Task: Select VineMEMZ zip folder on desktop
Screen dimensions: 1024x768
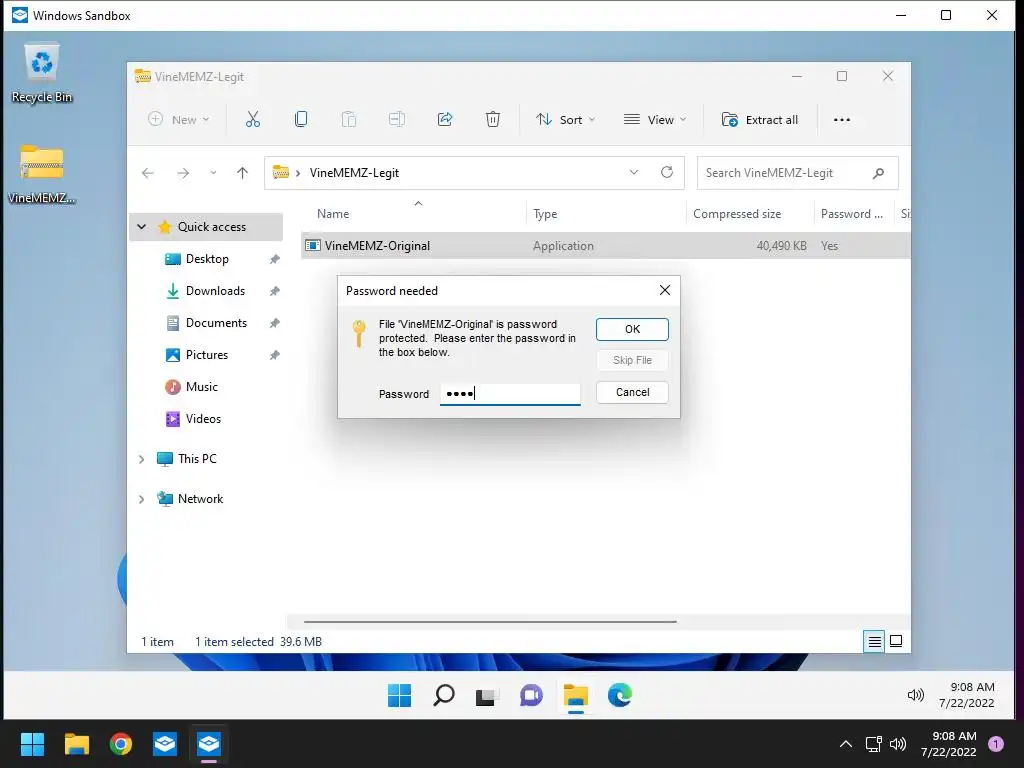Action: click(42, 174)
